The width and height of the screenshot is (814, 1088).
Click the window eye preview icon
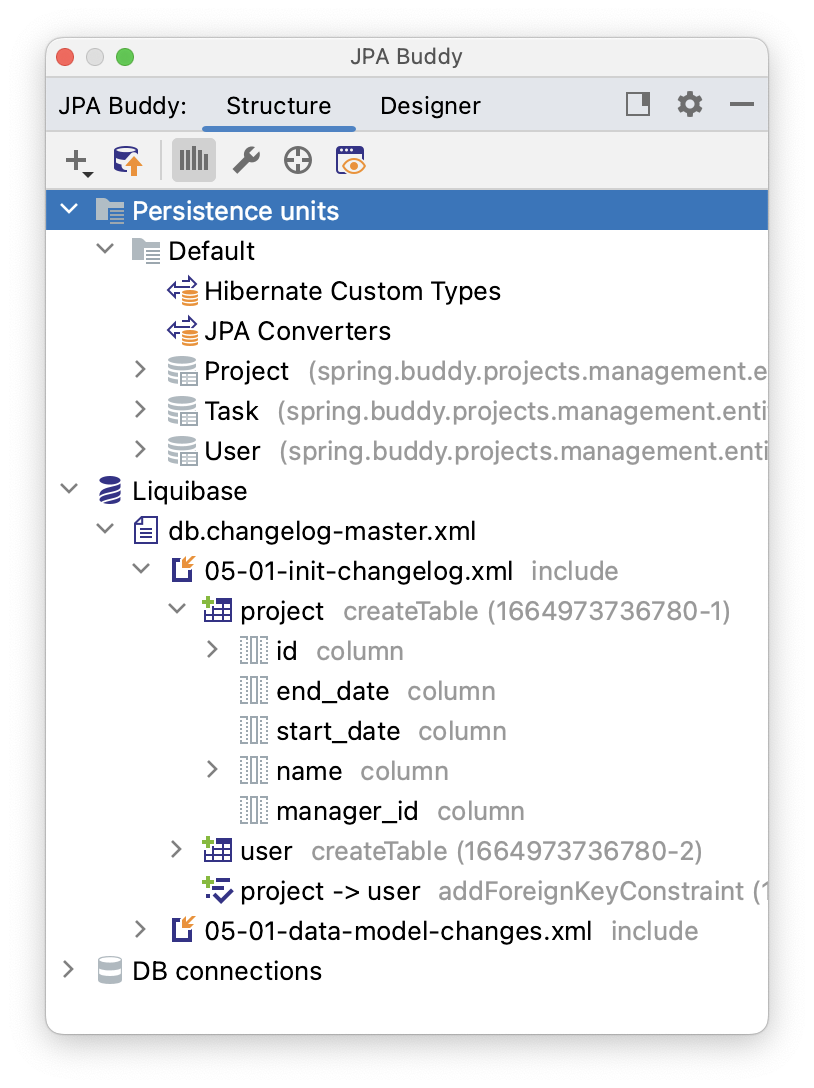350,161
